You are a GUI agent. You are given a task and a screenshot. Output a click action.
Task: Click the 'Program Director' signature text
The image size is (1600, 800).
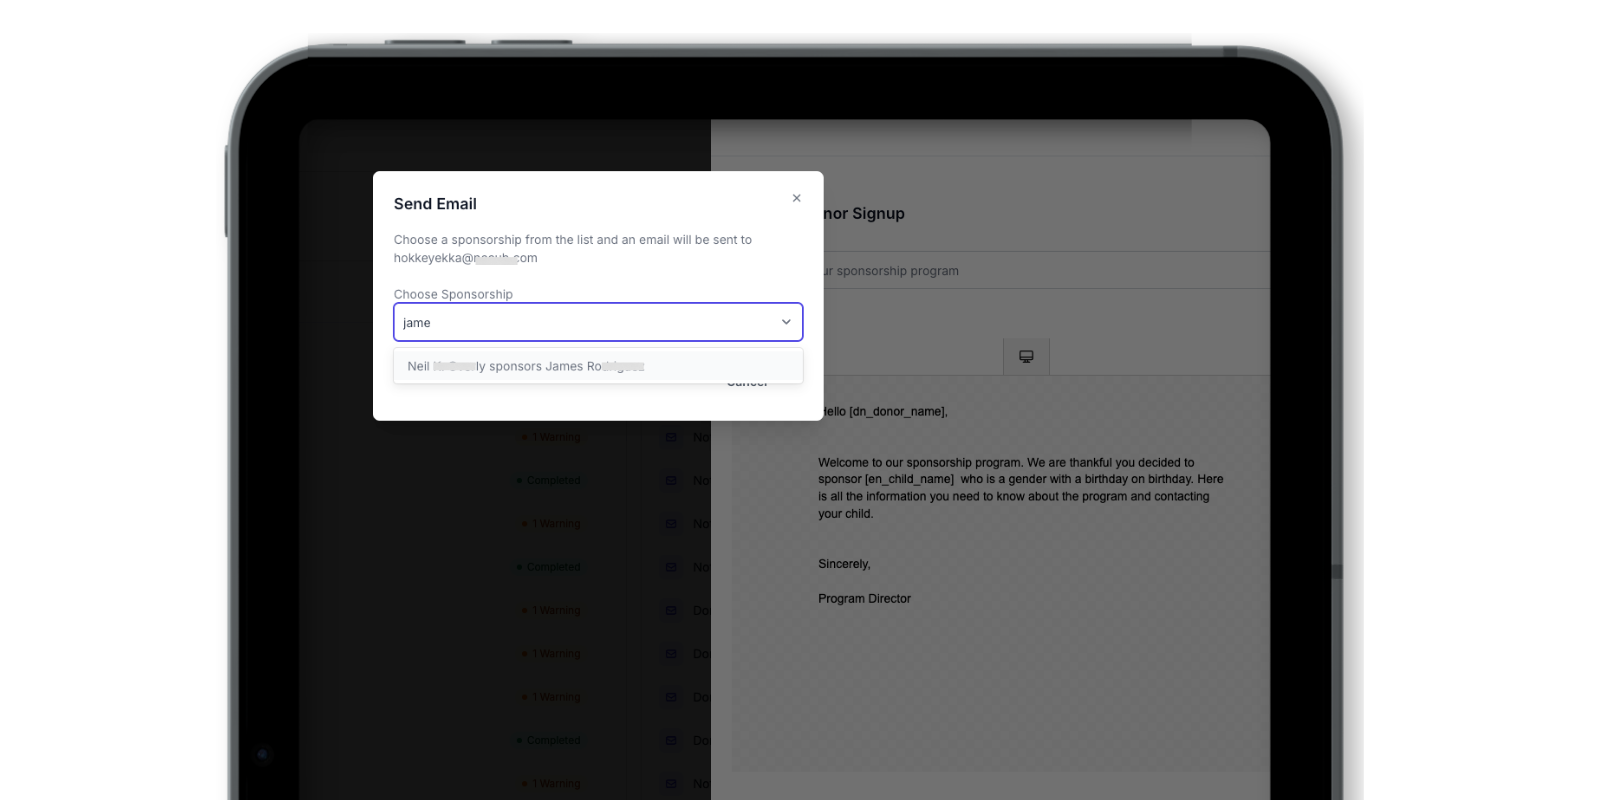point(864,599)
